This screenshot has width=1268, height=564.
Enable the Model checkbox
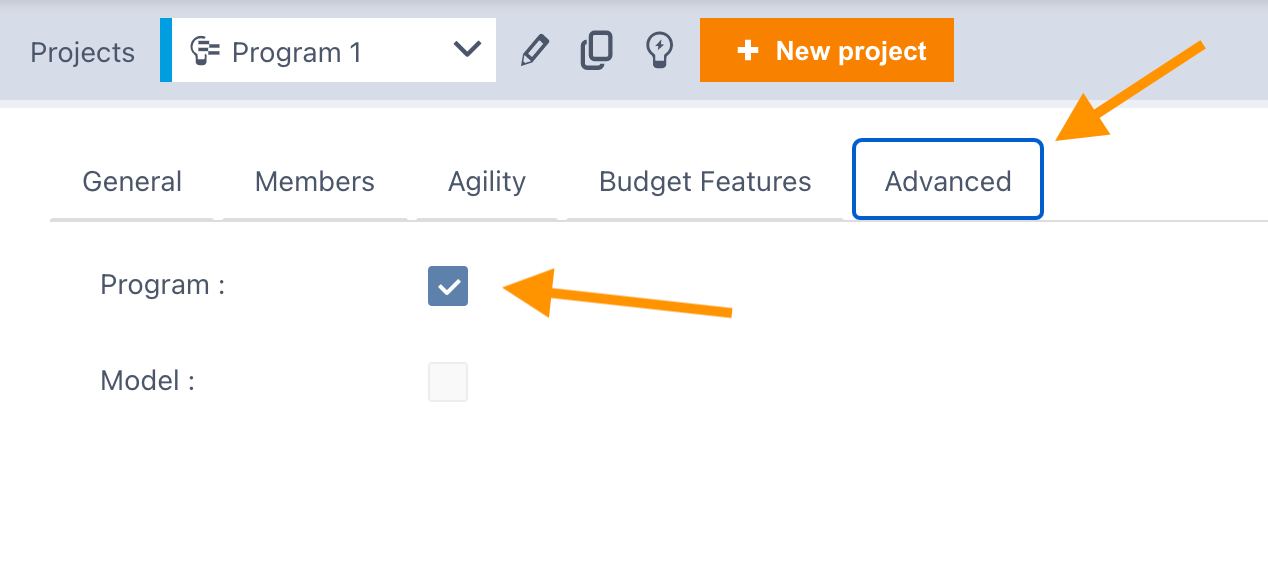point(448,382)
